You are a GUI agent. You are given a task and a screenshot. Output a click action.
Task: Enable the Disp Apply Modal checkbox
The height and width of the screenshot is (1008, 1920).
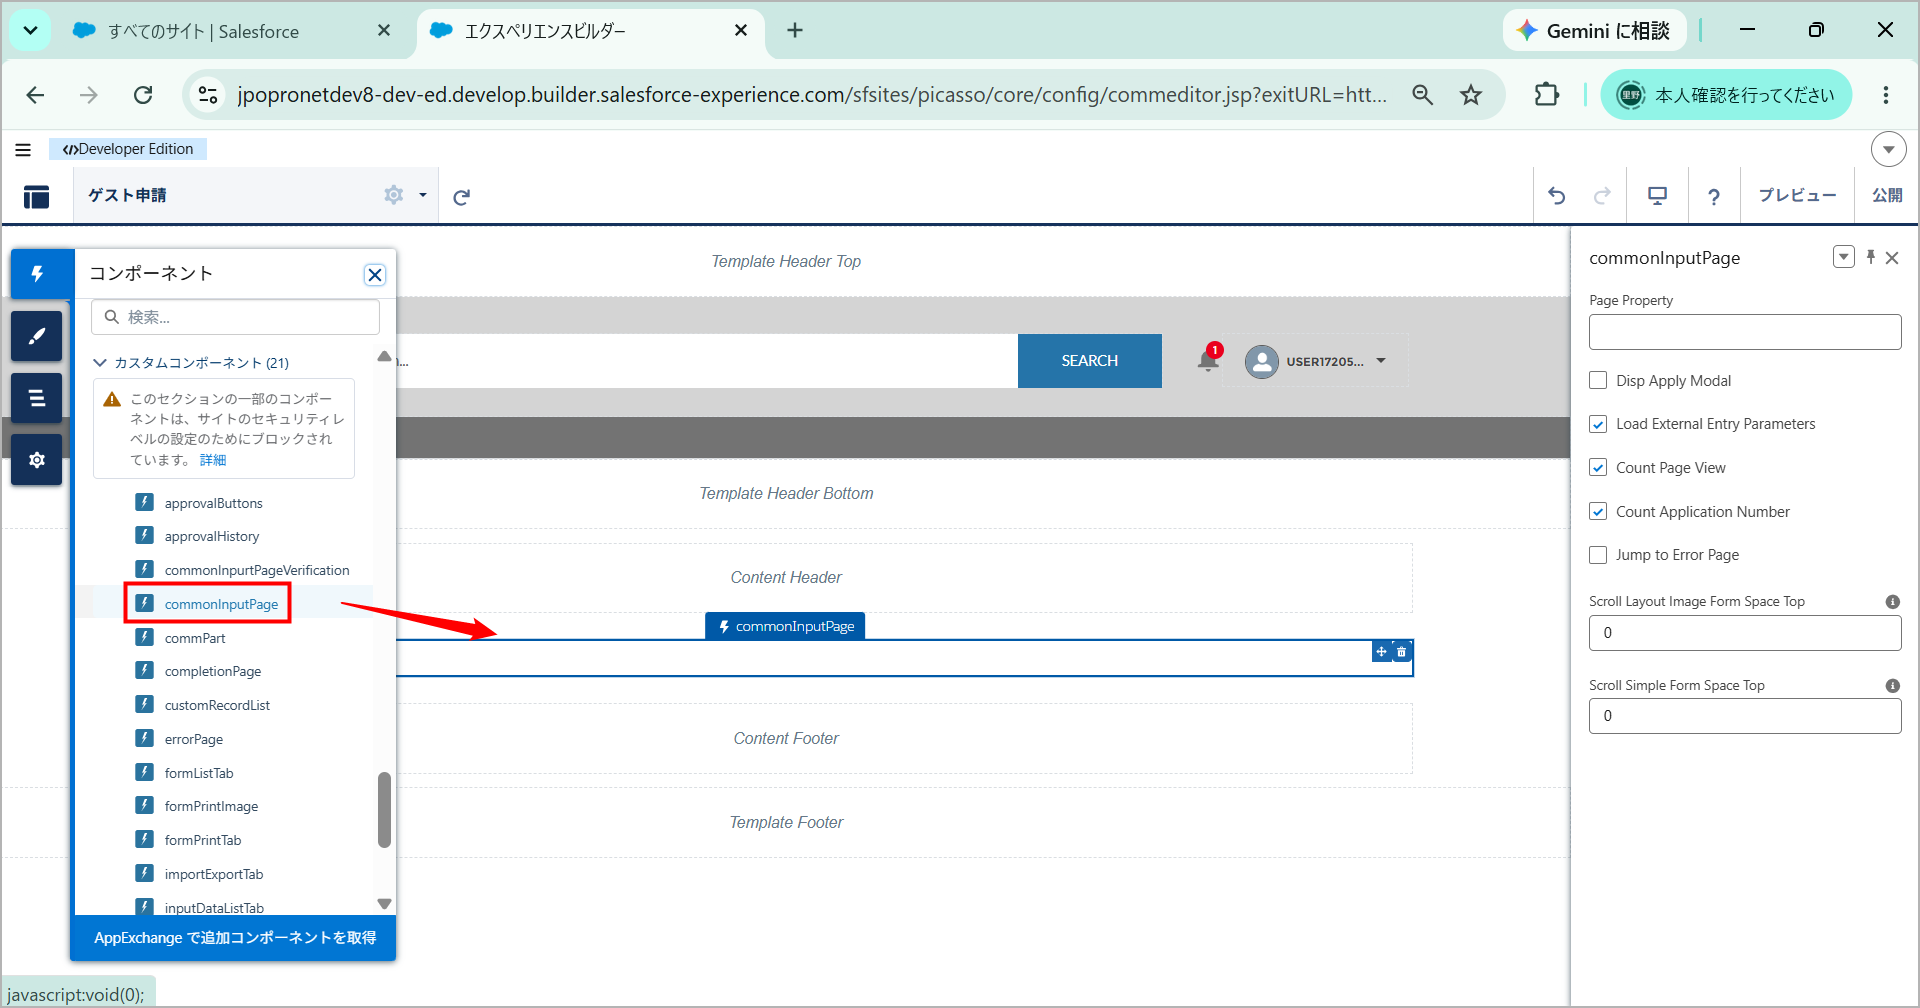pyautogui.click(x=1598, y=380)
